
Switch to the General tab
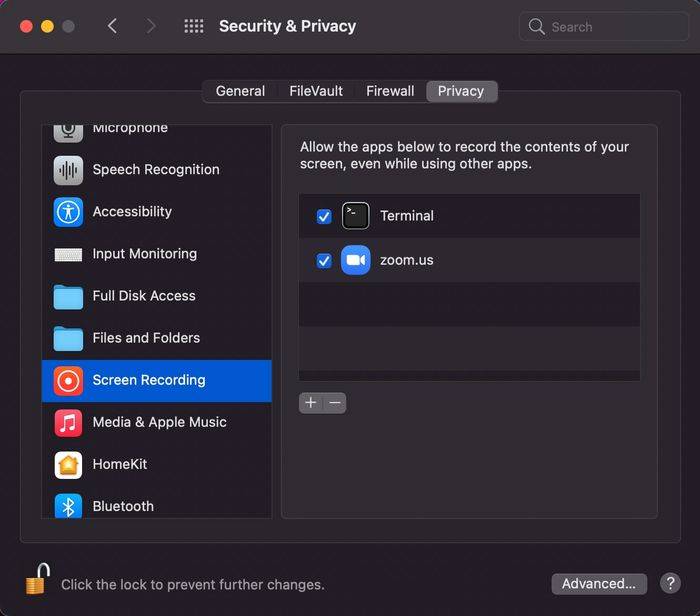[x=240, y=91]
